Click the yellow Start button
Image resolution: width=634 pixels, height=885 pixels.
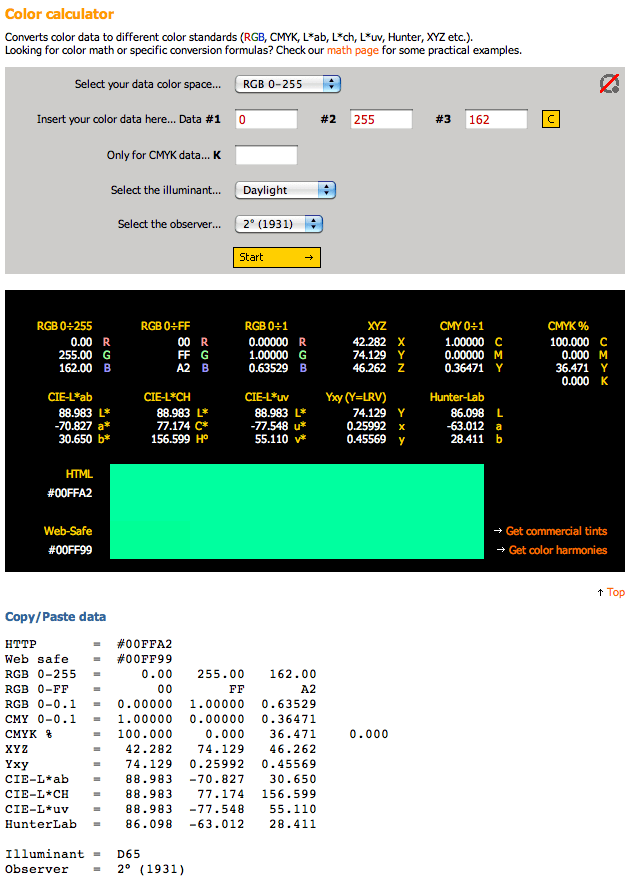[x=277, y=257]
